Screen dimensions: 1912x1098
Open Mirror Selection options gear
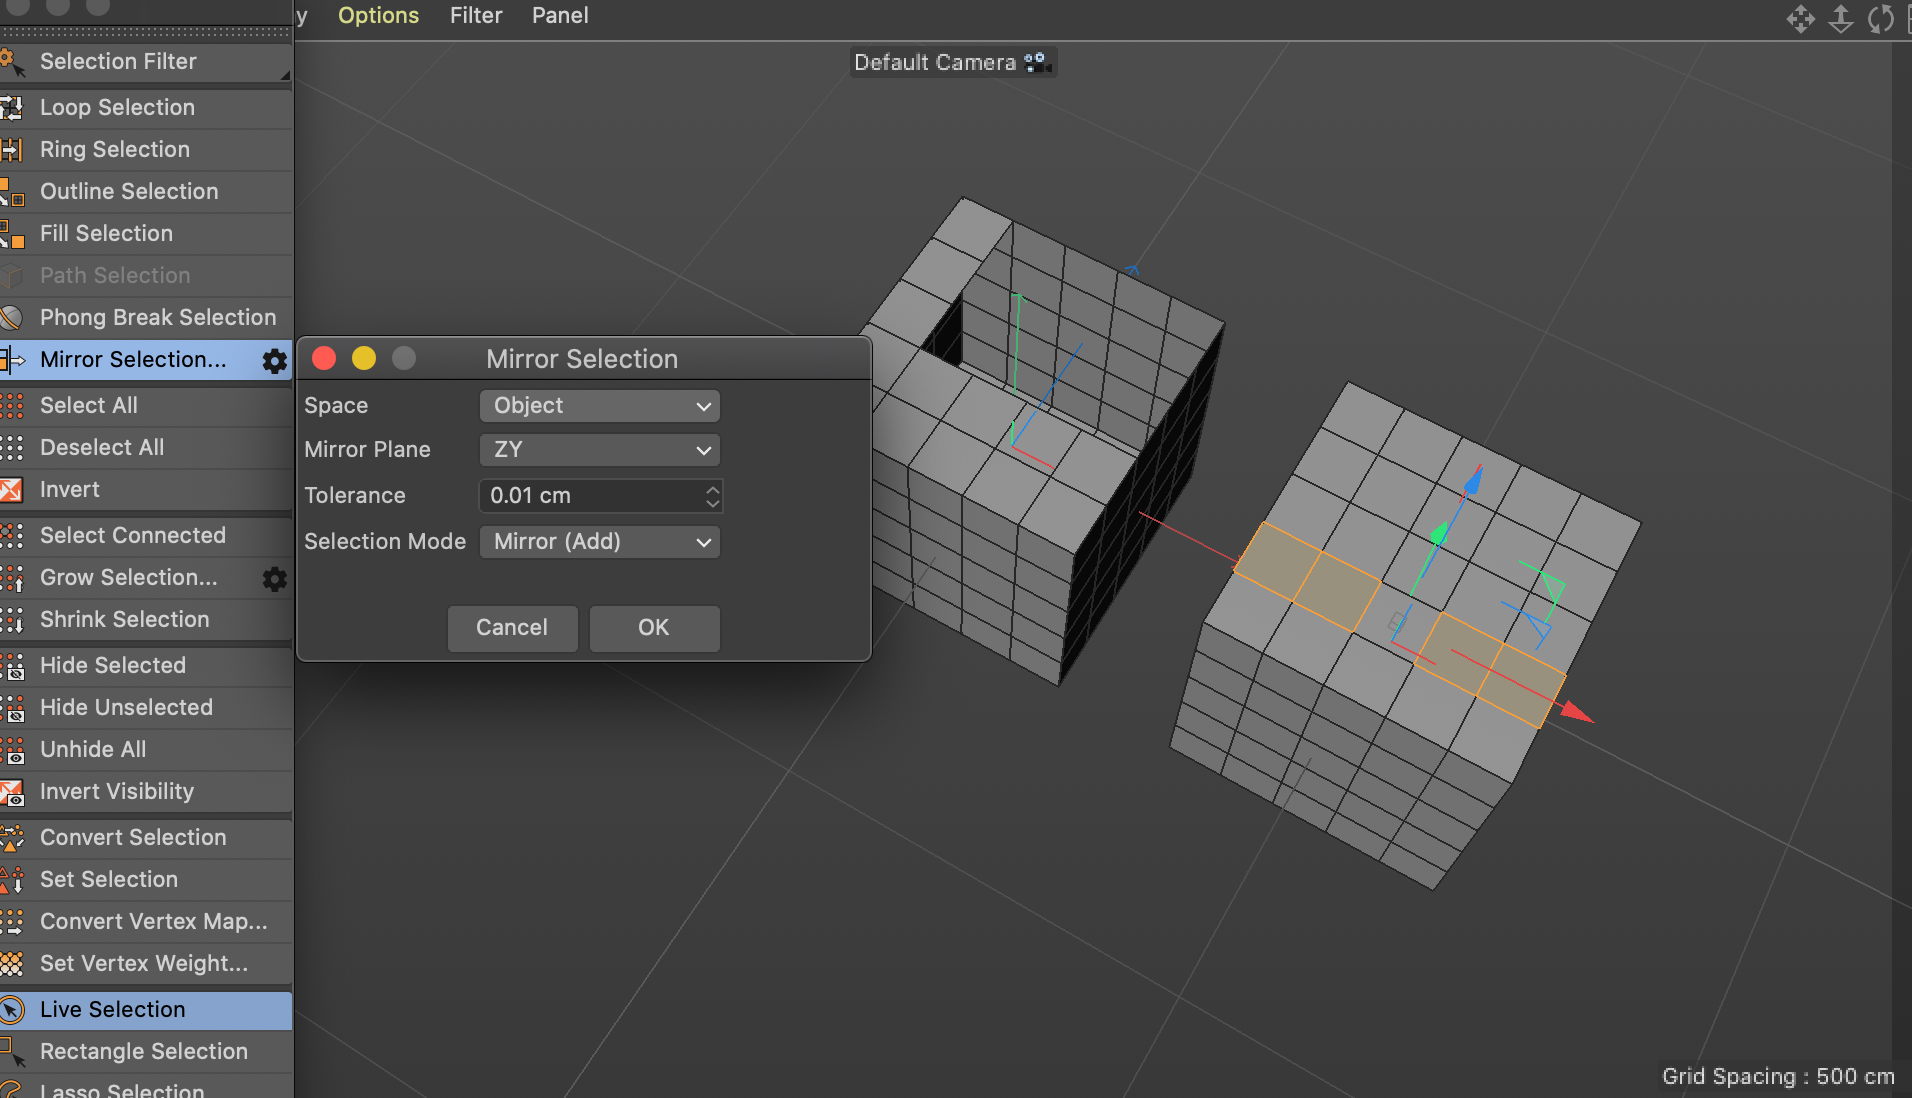tap(274, 360)
